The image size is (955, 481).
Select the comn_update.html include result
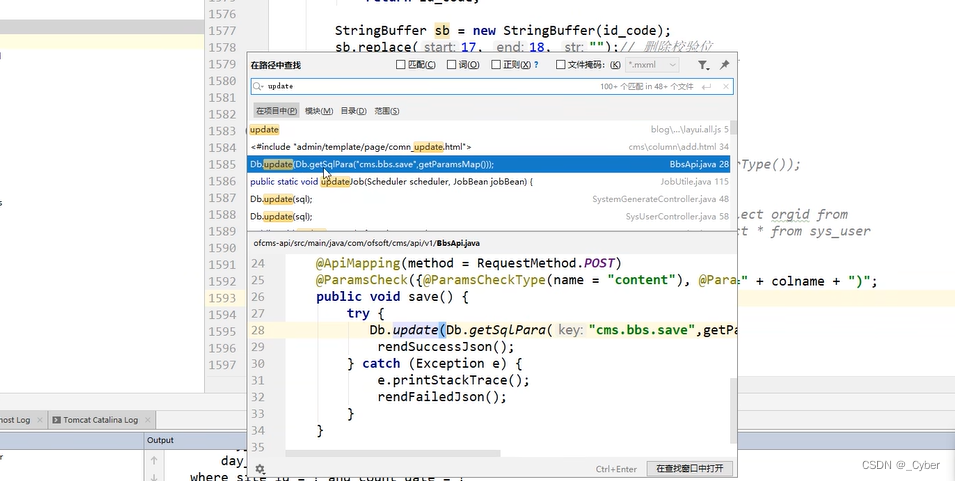(489, 147)
